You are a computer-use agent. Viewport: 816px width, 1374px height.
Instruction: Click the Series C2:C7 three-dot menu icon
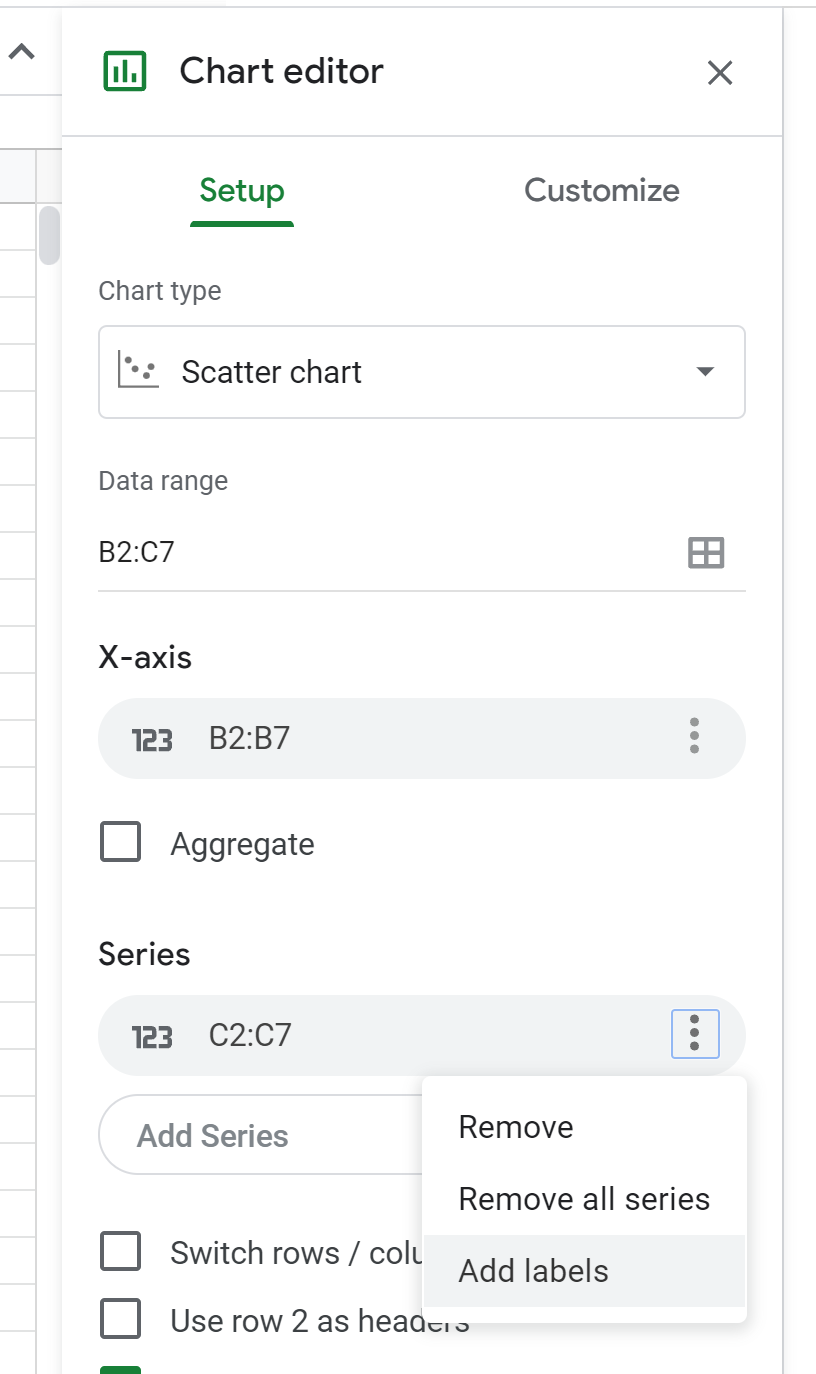(x=695, y=1033)
